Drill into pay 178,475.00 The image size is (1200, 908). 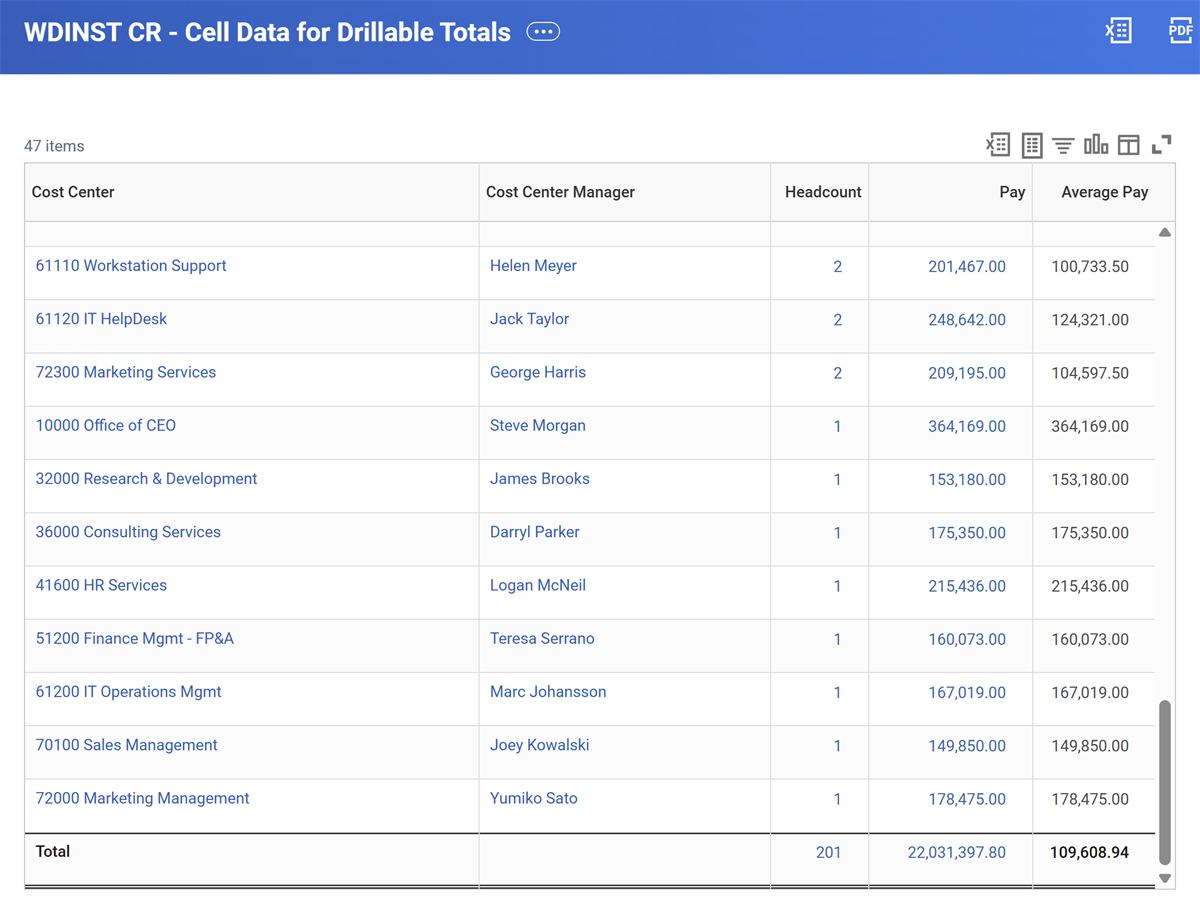pos(967,799)
